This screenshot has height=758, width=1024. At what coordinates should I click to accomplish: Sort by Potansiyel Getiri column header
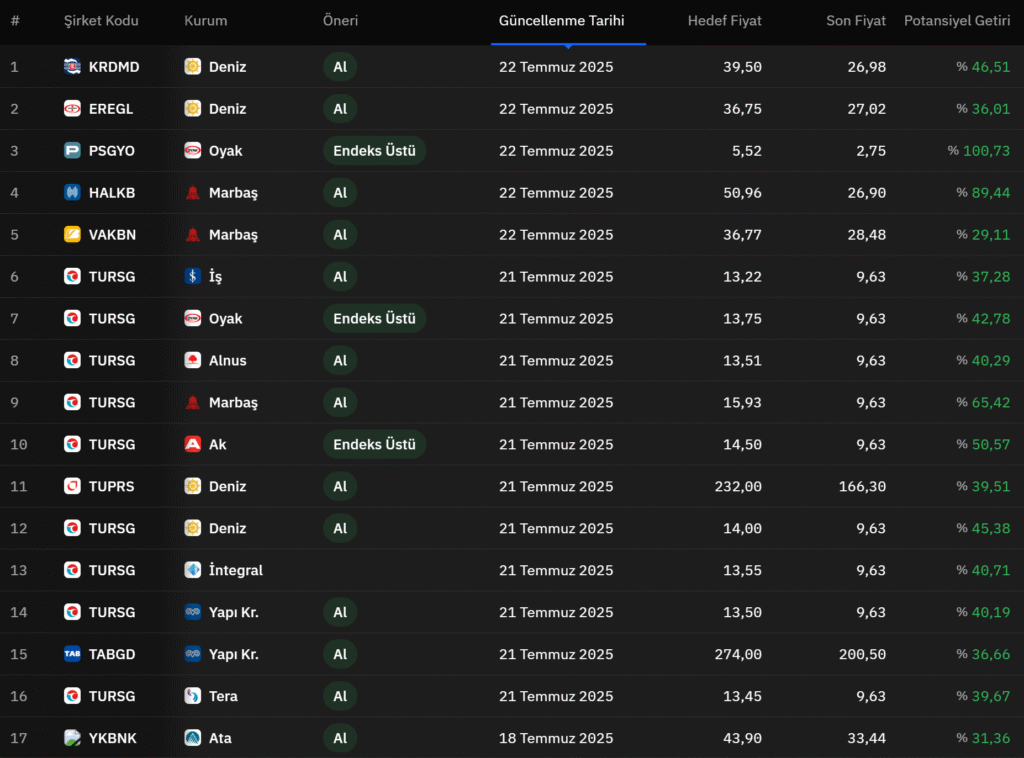pyautogui.click(x=957, y=21)
